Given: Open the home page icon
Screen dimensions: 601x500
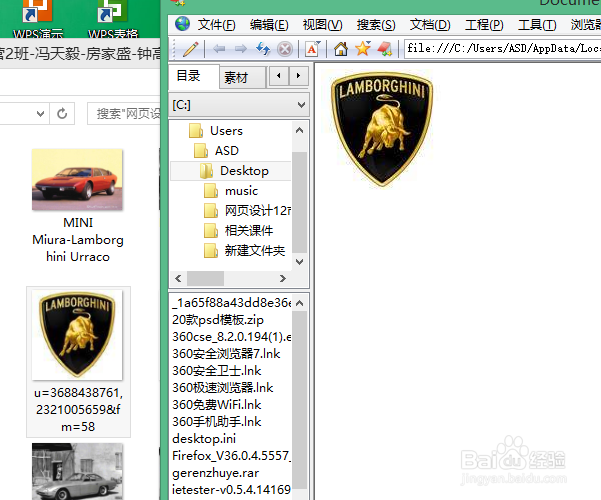Looking at the screenshot, I should click(341, 49).
